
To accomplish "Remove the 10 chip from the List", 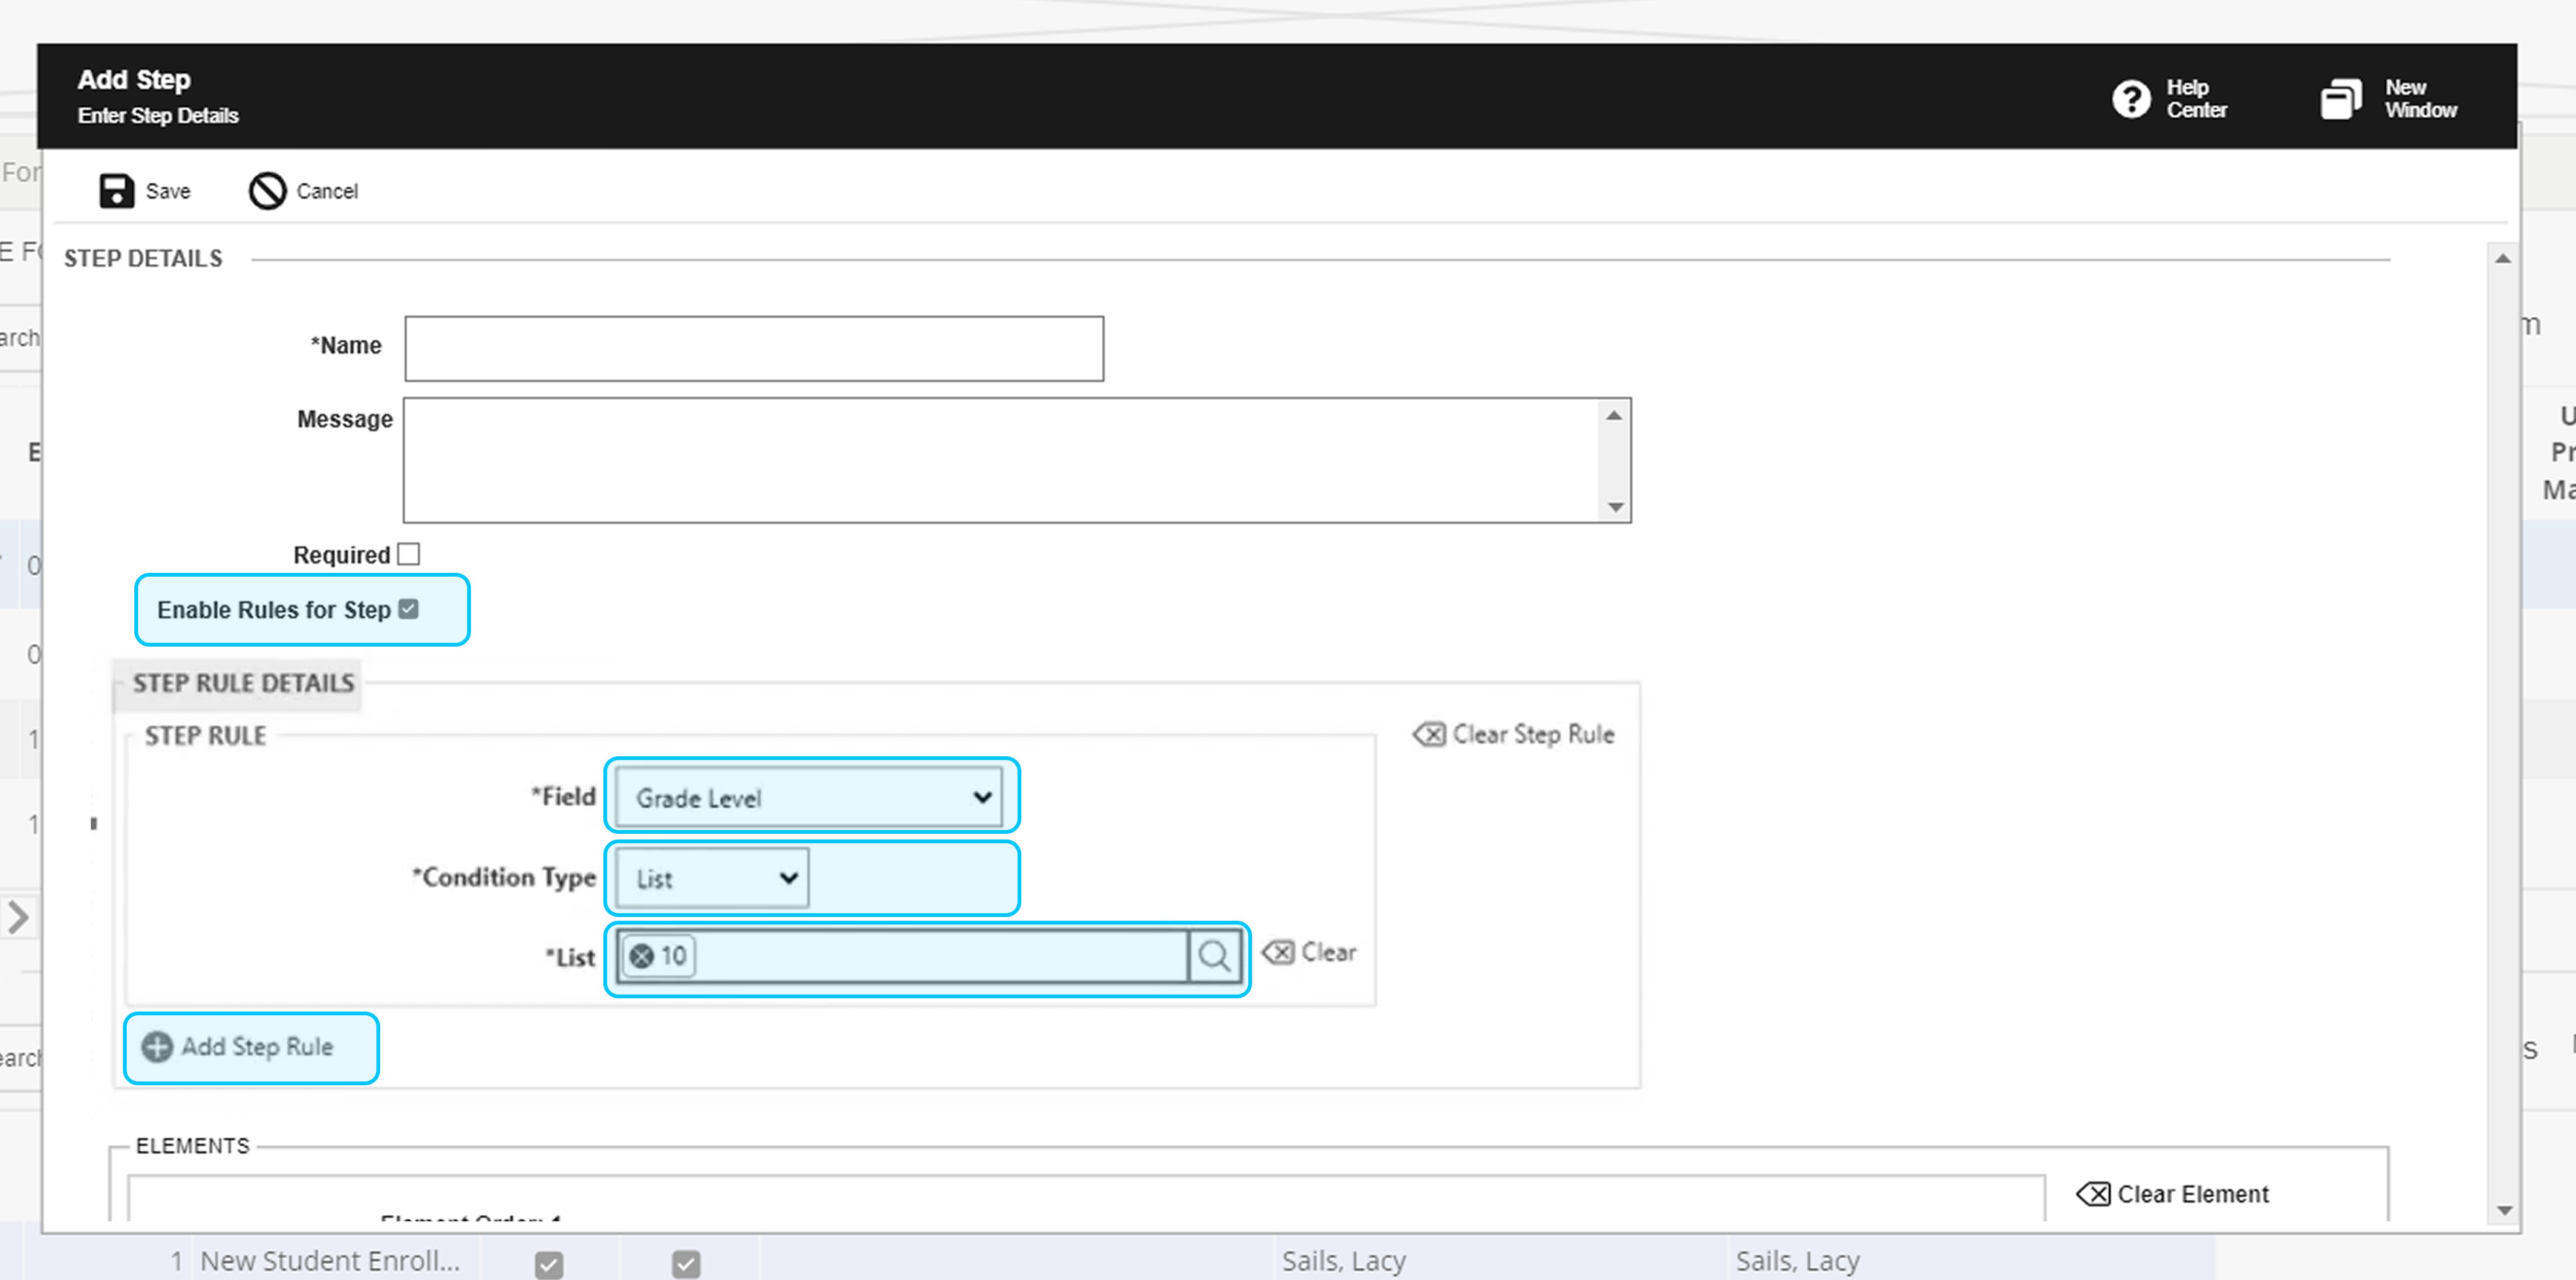I will [x=642, y=956].
